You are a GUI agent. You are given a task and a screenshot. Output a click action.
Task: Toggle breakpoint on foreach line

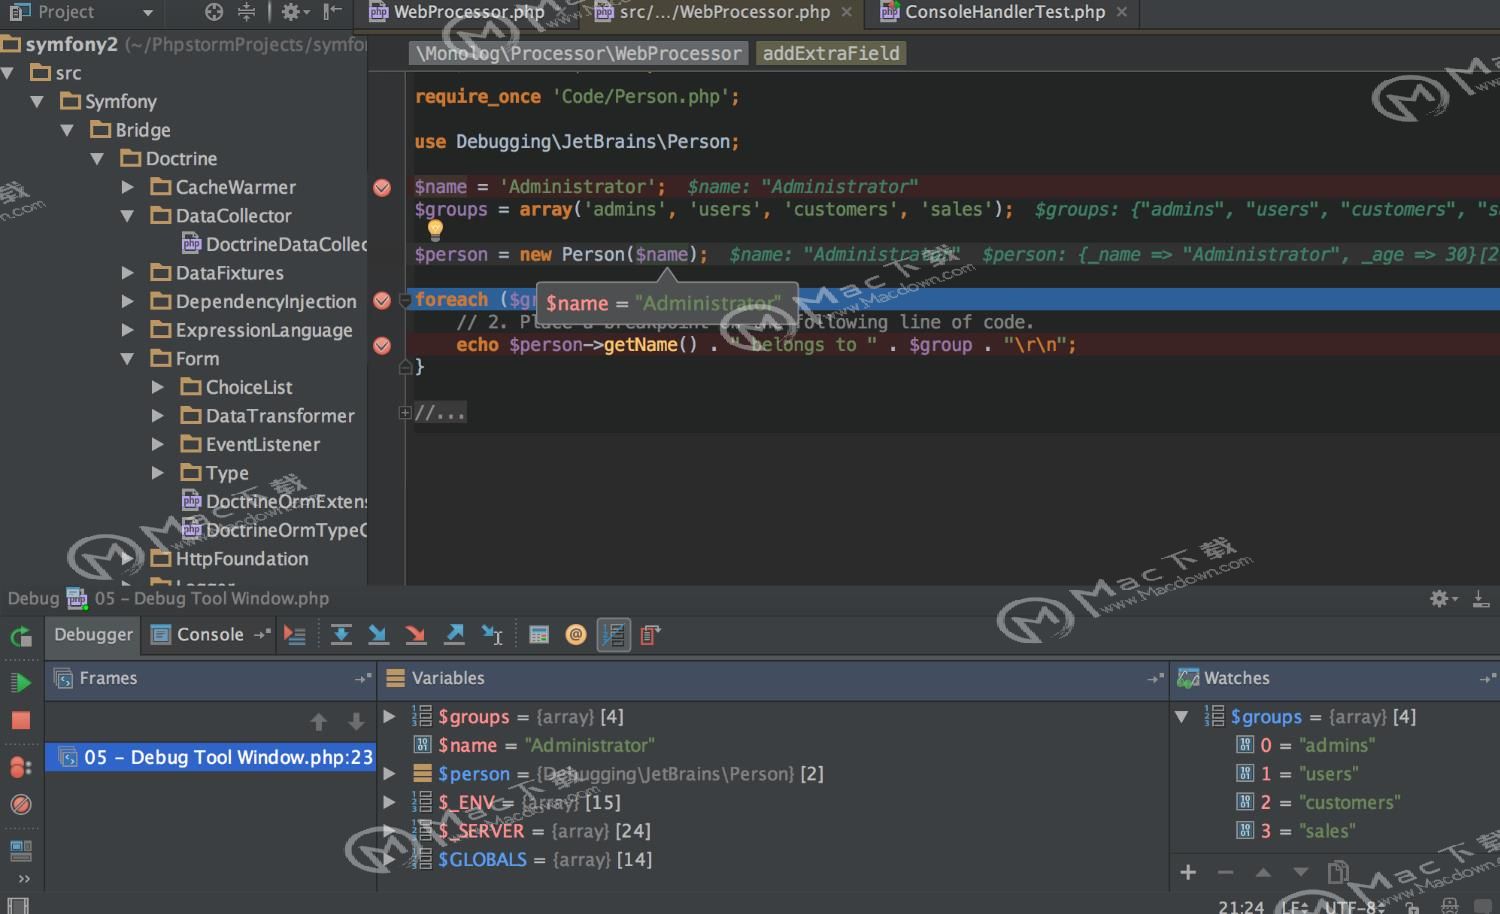click(382, 301)
